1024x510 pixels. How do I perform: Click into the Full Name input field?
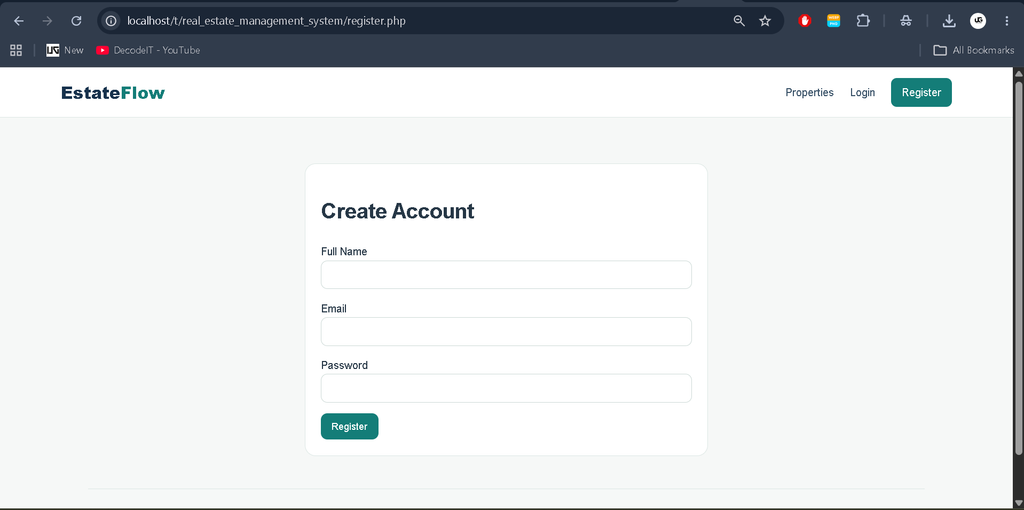coord(506,275)
